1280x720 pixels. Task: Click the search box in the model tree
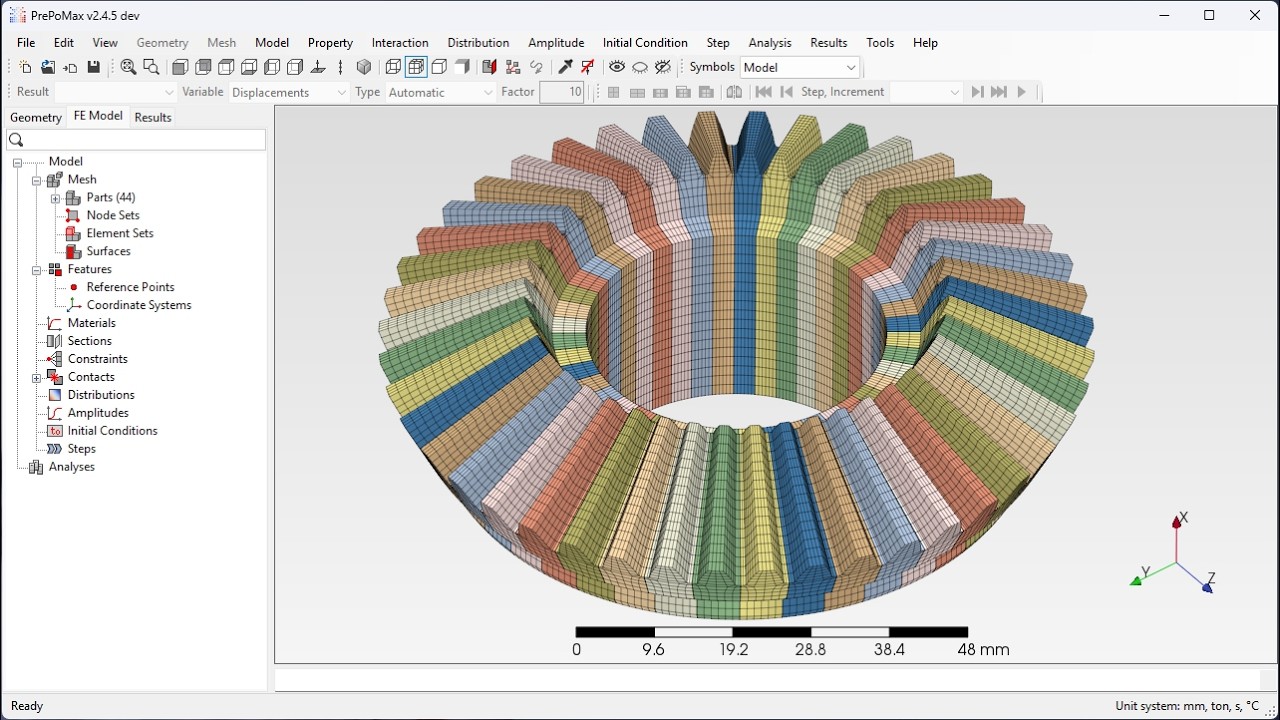135,140
